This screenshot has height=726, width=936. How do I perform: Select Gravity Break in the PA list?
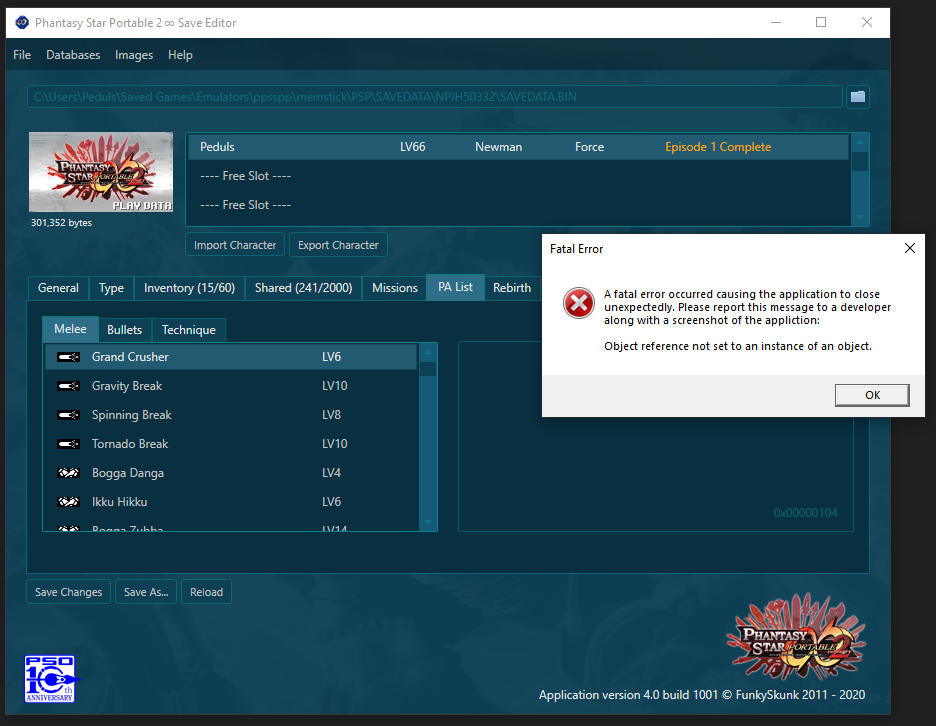click(231, 386)
